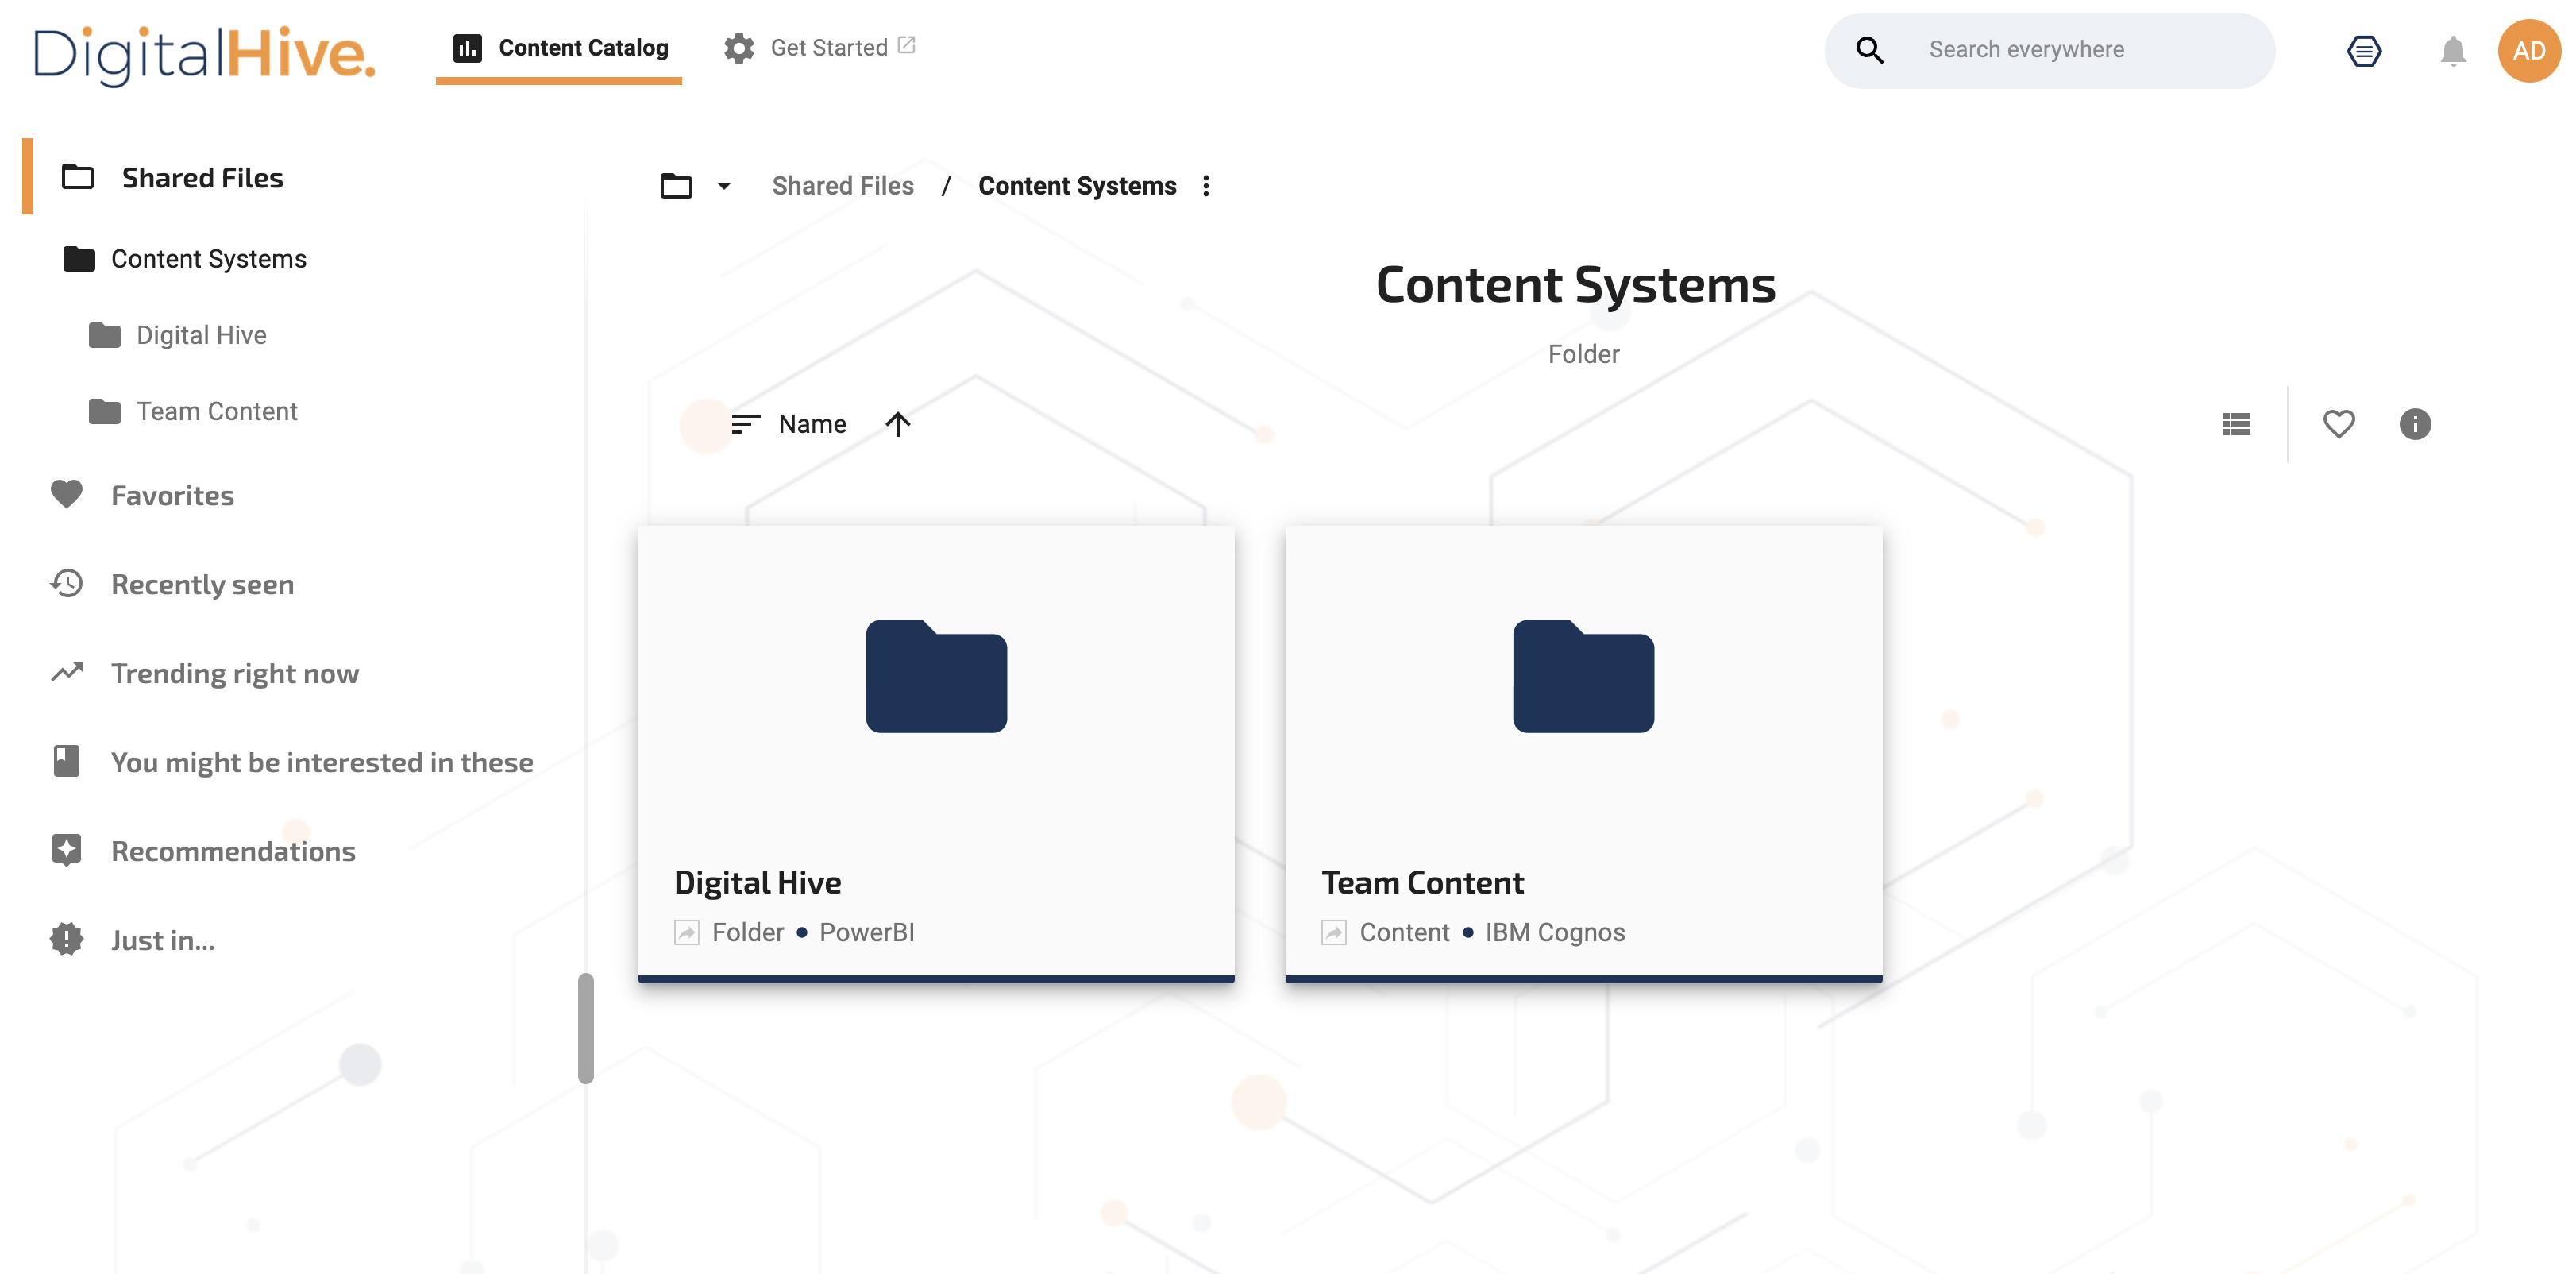Focus the Search everywhere field
Screen dimensions: 2576x1274
(x=2050, y=50)
